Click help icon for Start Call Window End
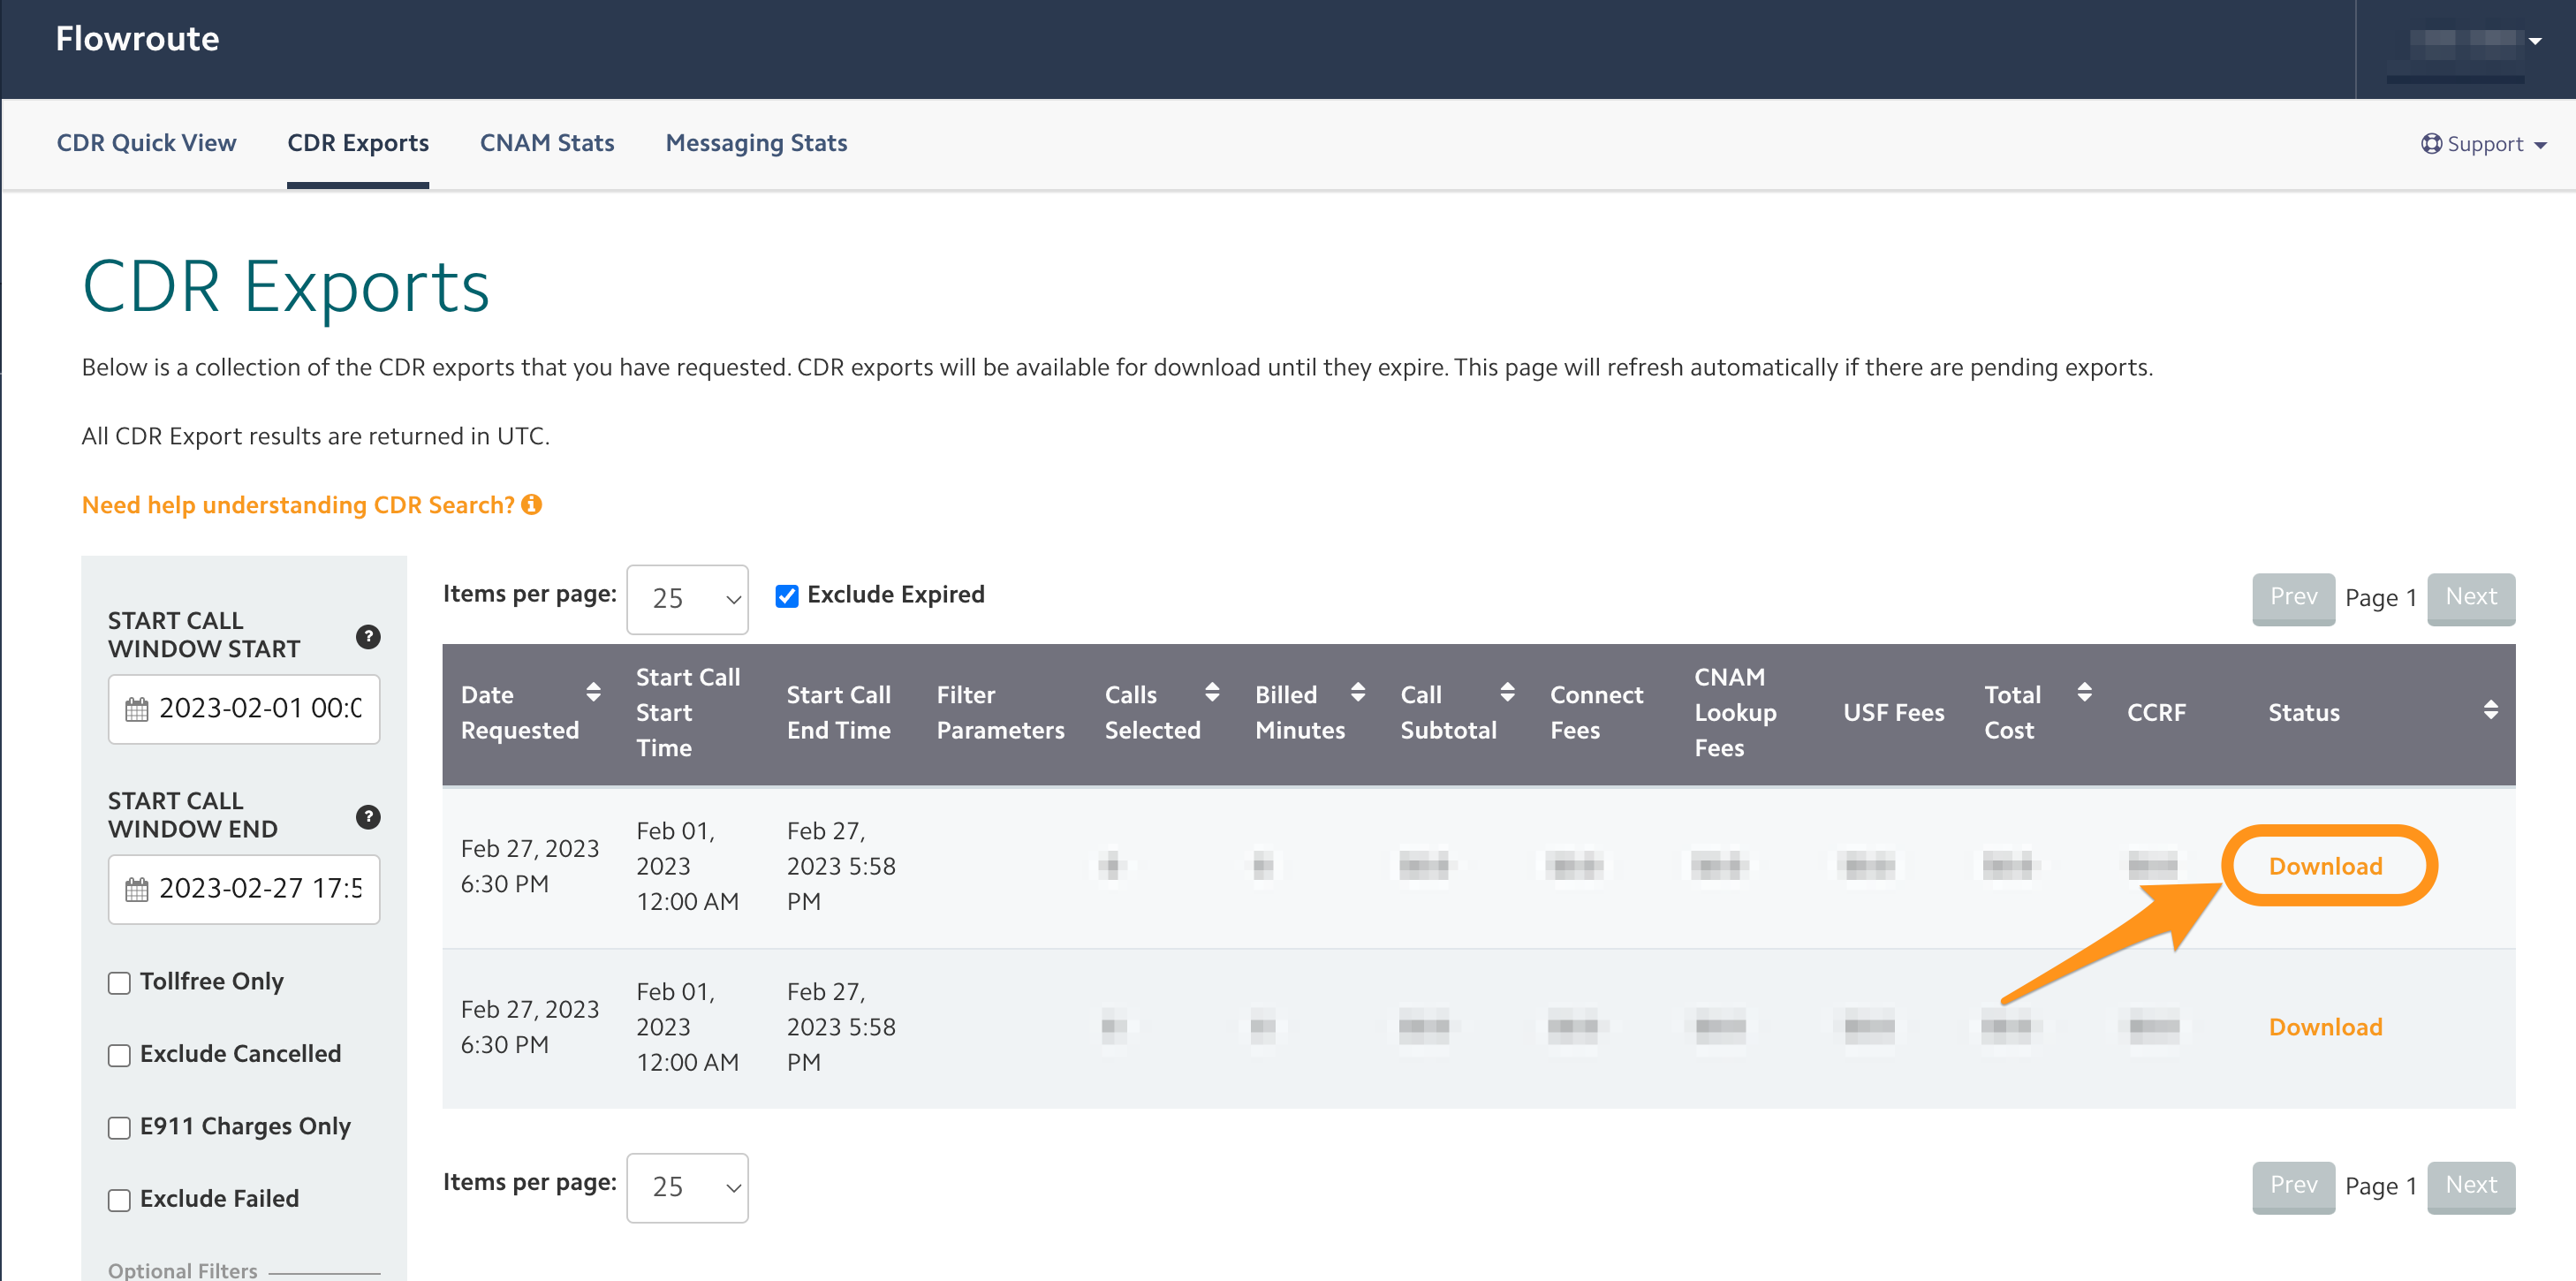2576x1281 pixels. (x=368, y=817)
